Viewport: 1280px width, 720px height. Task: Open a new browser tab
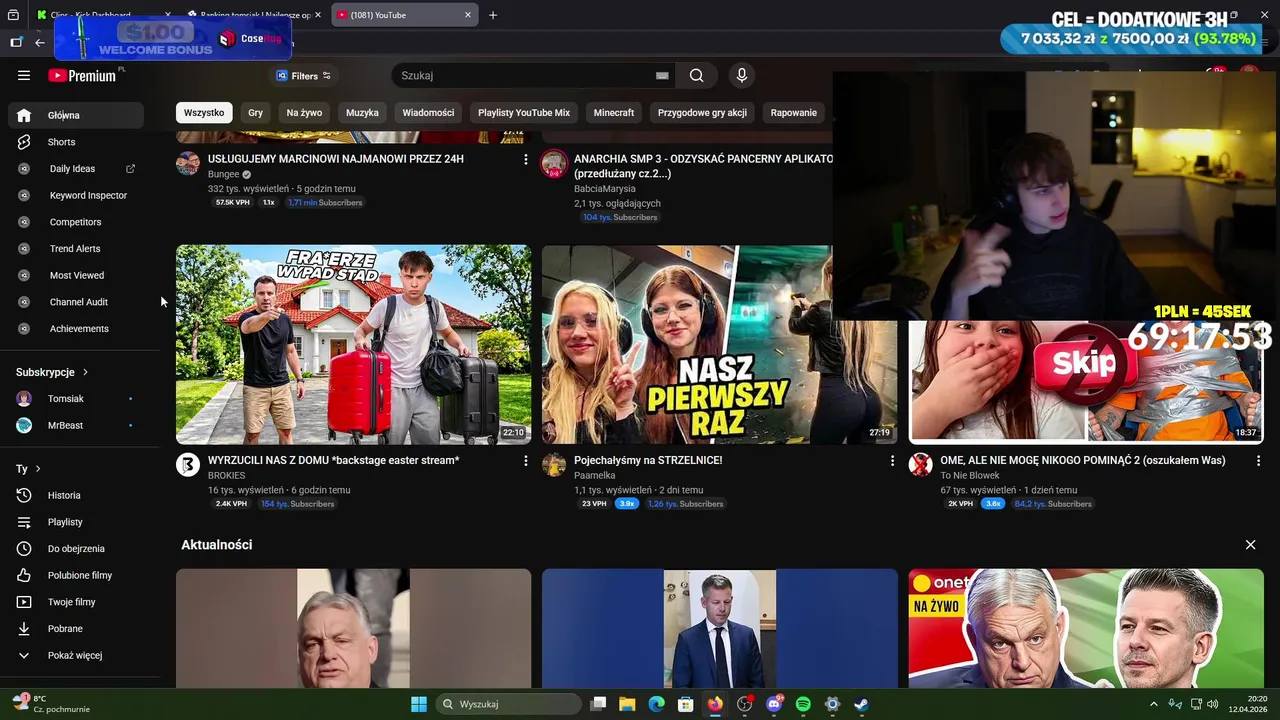pyautogui.click(x=493, y=15)
